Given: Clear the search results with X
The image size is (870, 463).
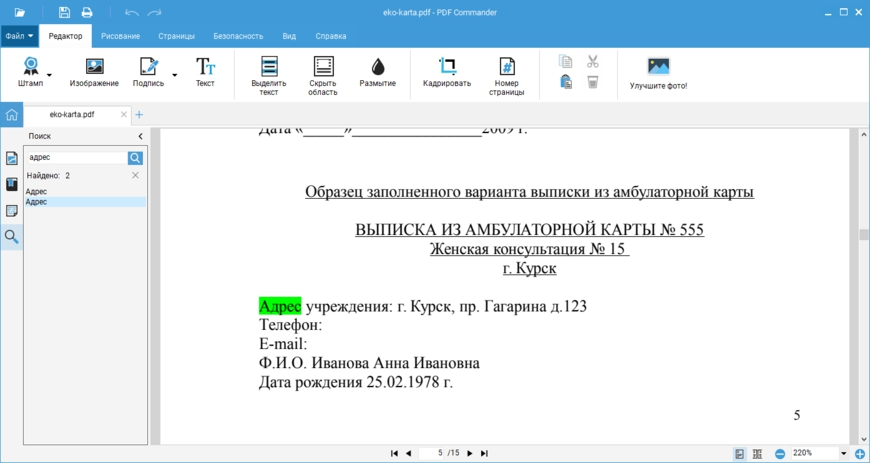Looking at the screenshot, I should coord(135,175).
